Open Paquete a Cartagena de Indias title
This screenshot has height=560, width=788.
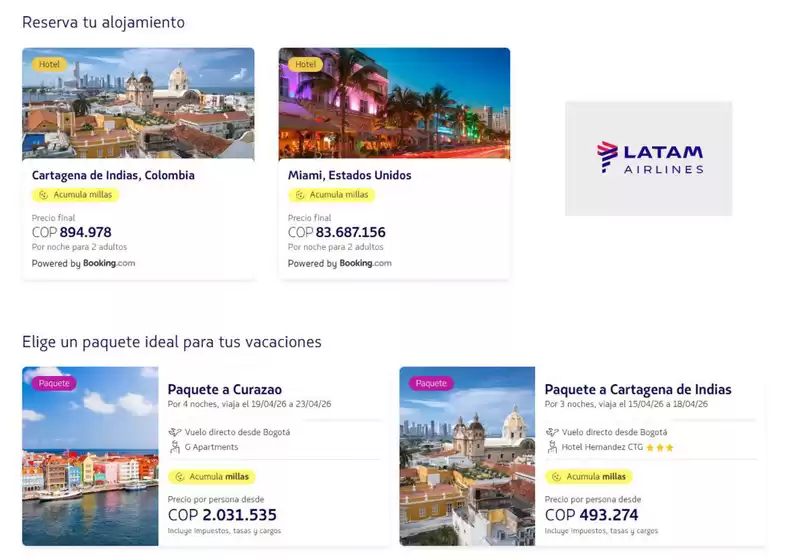point(638,389)
